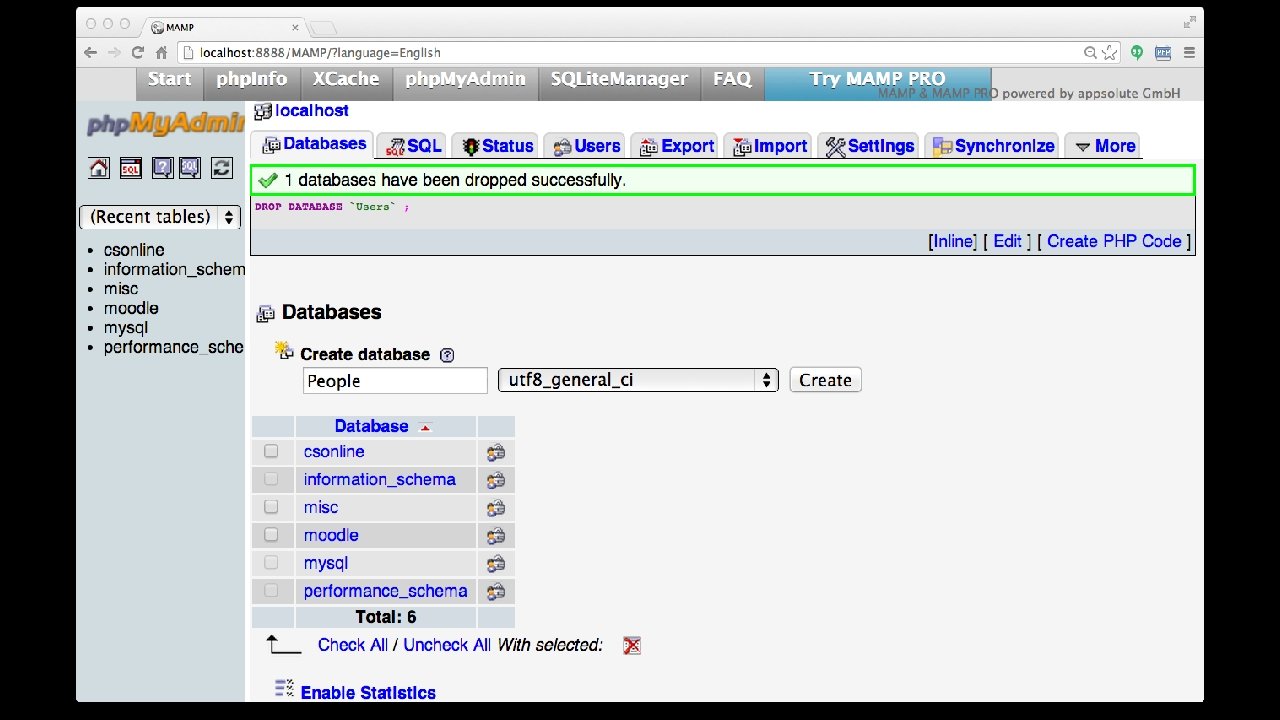
Task: Click the blue extension icon beside Hangouts
Action: pos(1163,53)
